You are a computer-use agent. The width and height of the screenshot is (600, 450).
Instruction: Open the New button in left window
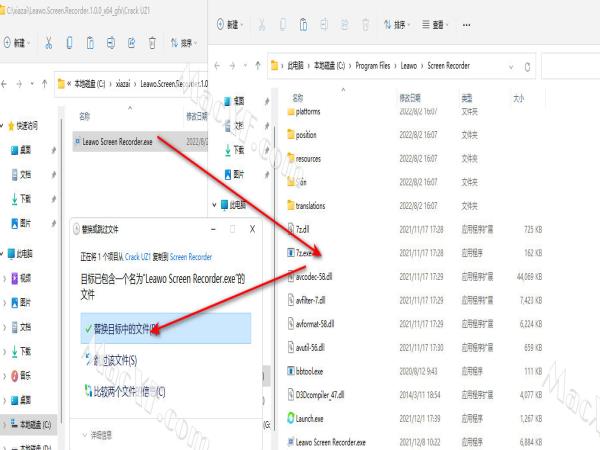pos(16,43)
